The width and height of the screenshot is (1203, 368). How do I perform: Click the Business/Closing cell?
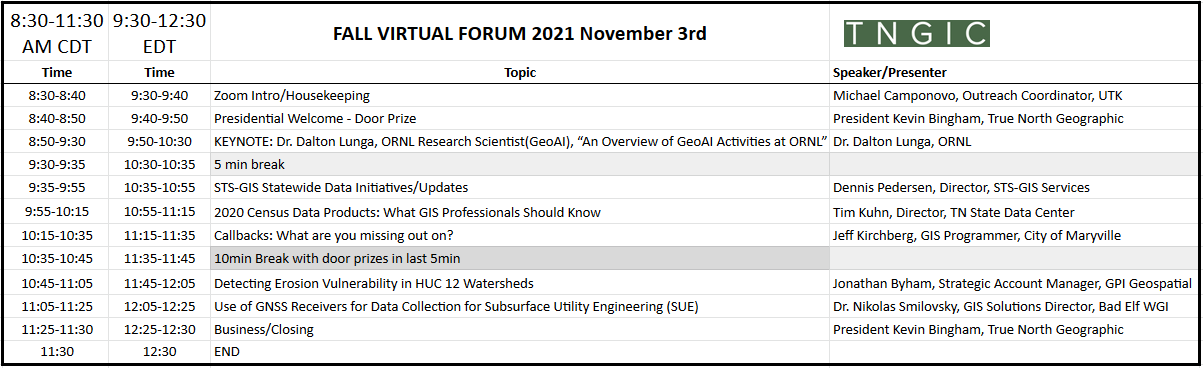[520, 329]
